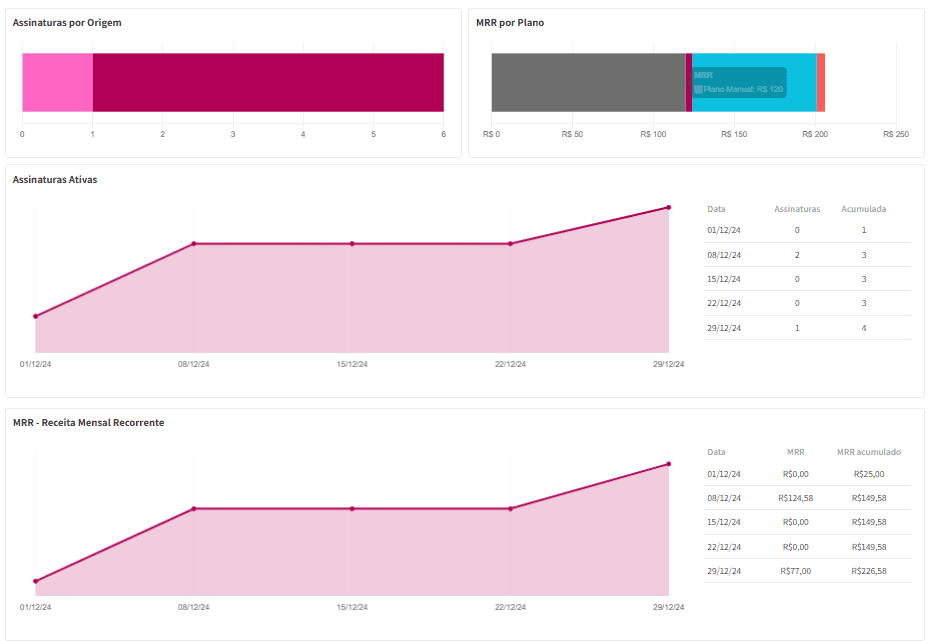Click axis label 6 in Assinaturas por Origem
Screen dimensions: 933x641
[x=443, y=135]
